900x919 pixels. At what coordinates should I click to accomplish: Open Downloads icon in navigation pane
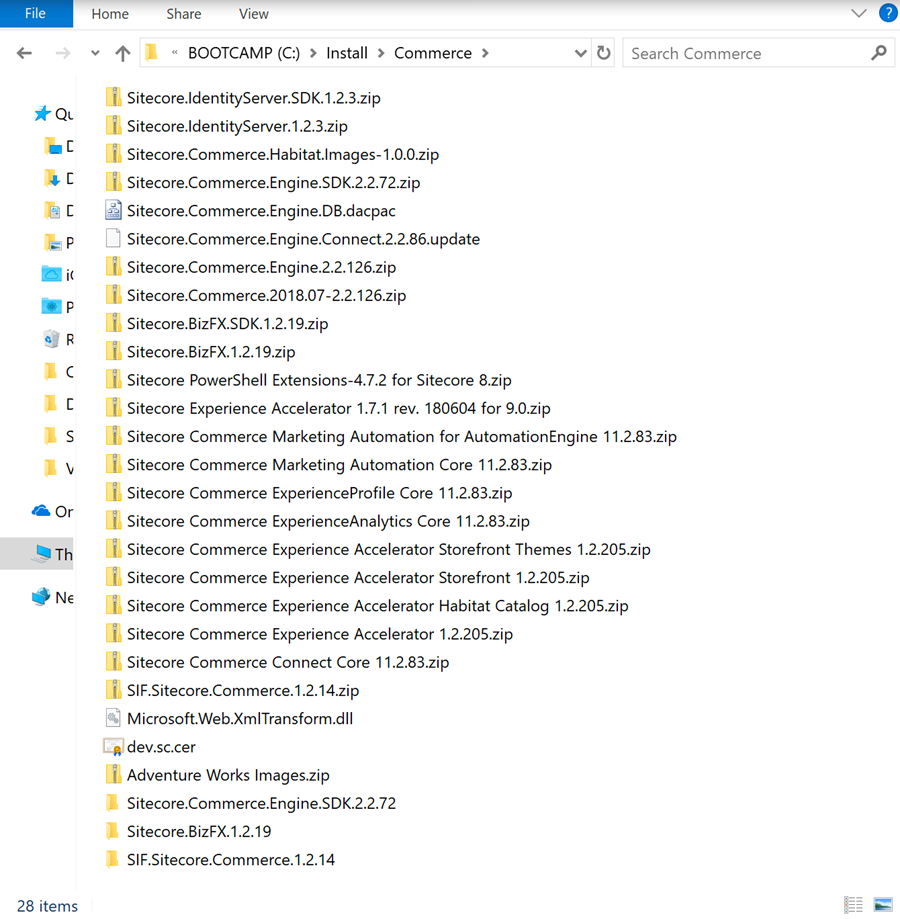point(52,178)
